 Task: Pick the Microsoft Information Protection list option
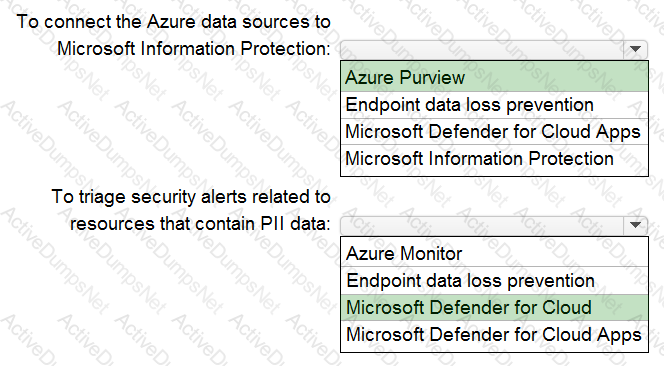pos(494,159)
